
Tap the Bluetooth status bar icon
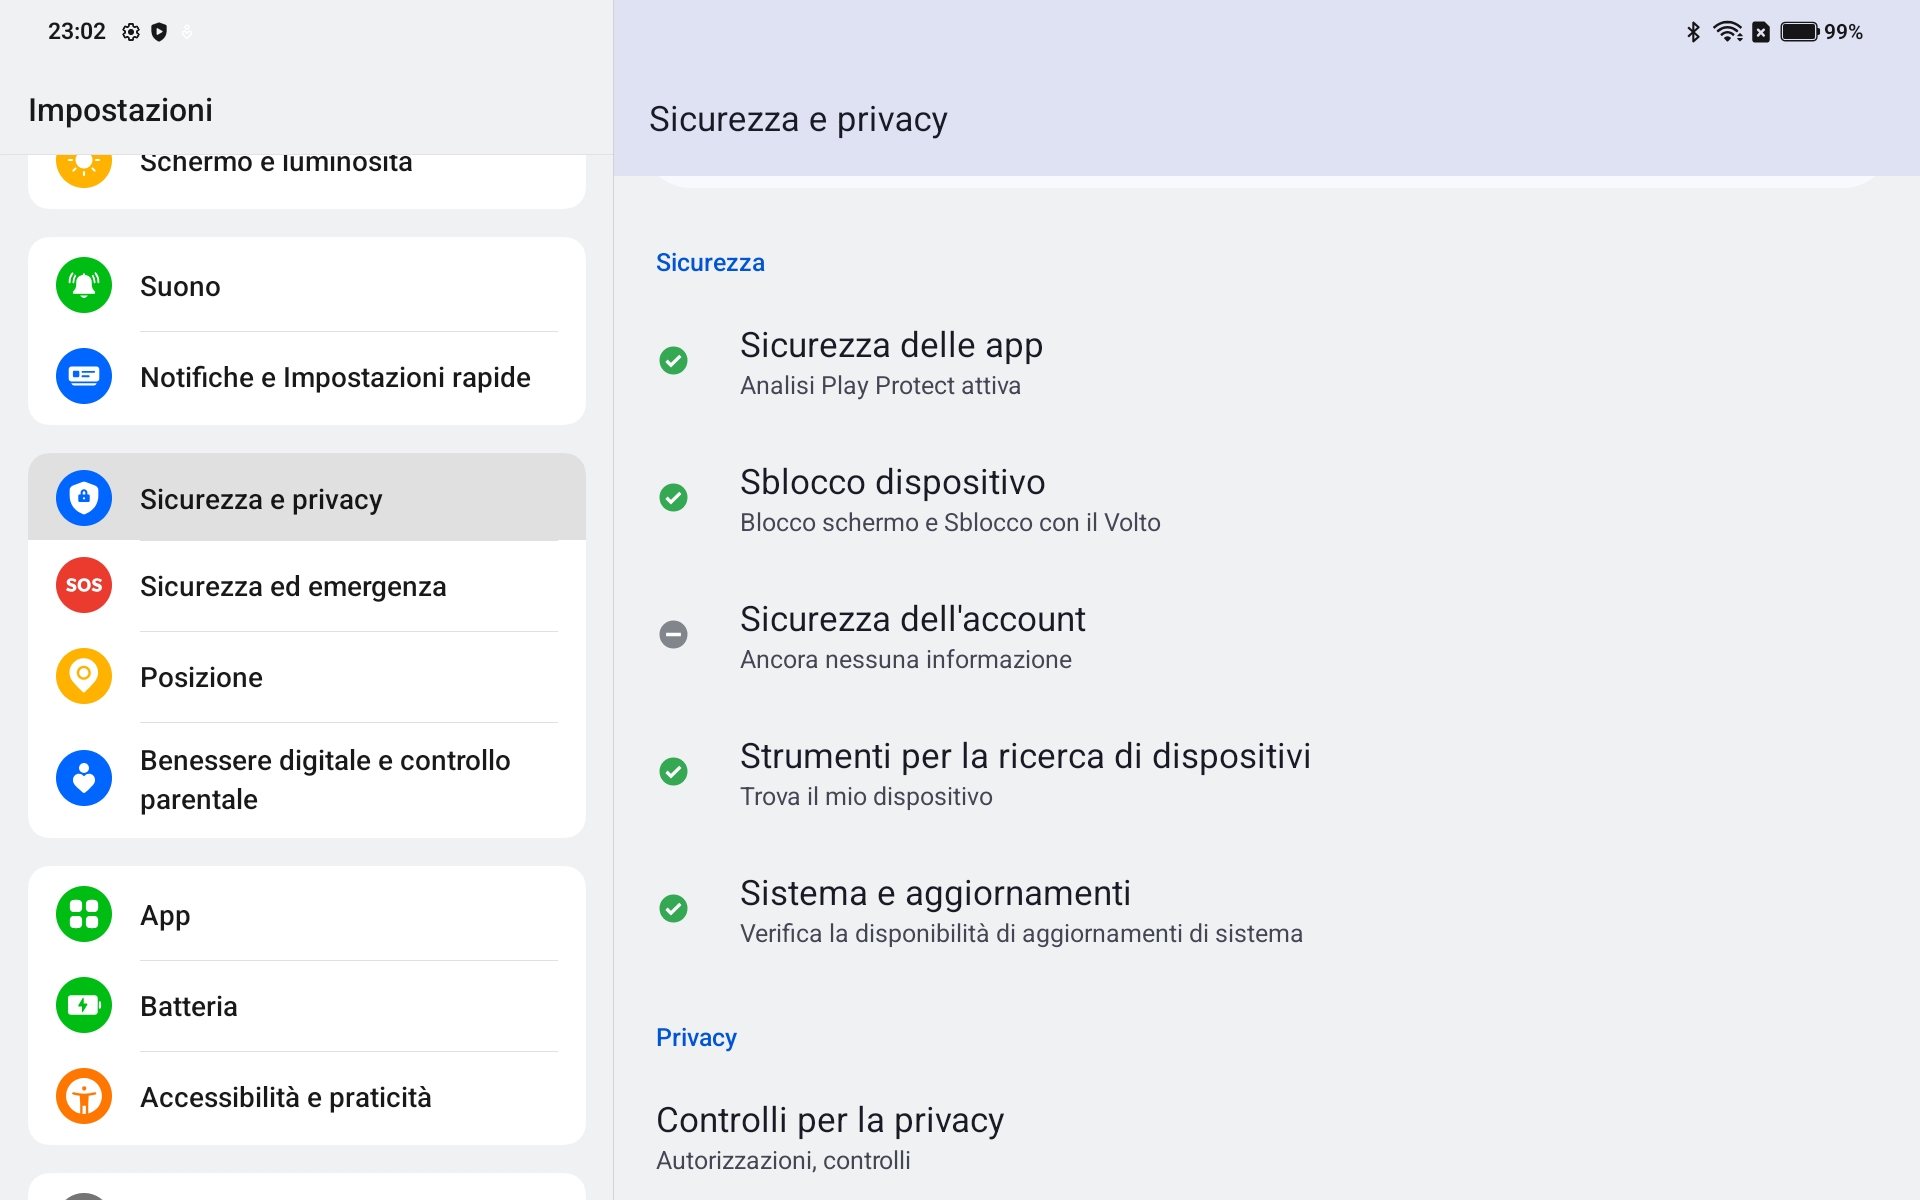[x=1693, y=32]
